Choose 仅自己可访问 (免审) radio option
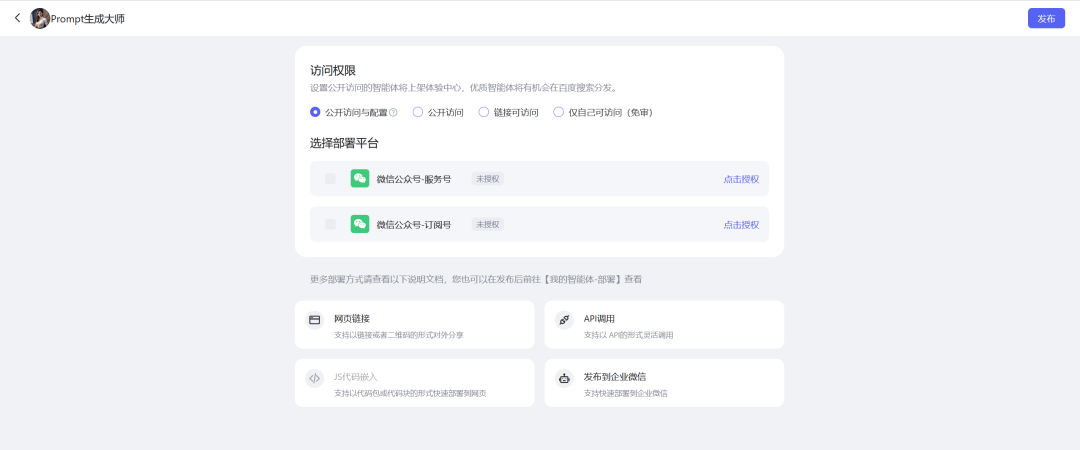The width and height of the screenshot is (1080, 450). (x=559, y=112)
